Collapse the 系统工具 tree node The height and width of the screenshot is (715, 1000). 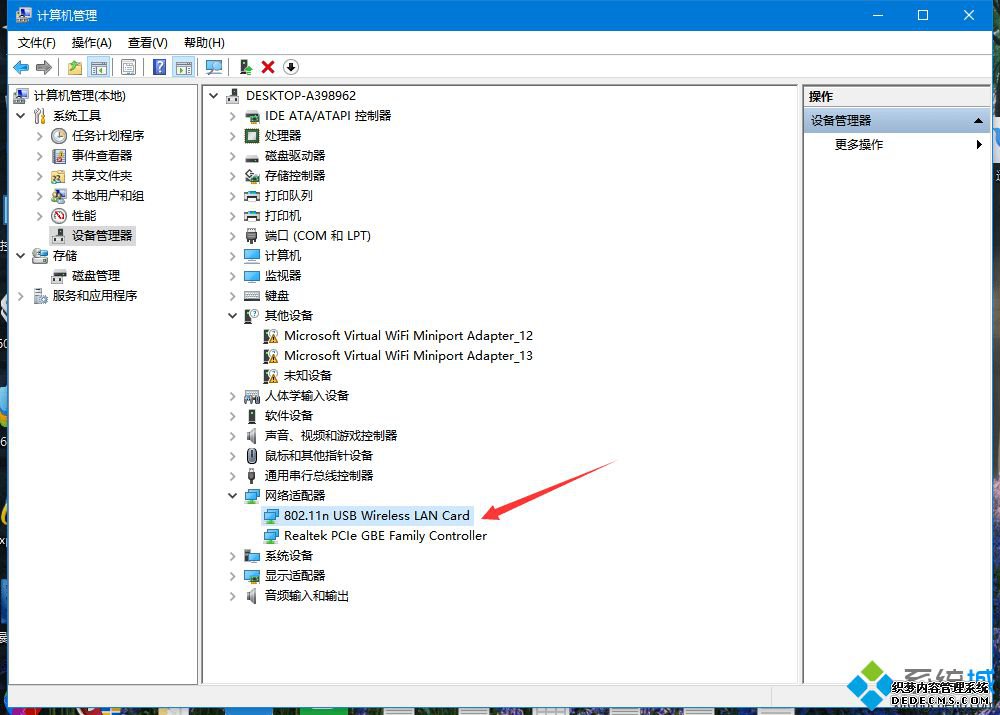(20, 115)
